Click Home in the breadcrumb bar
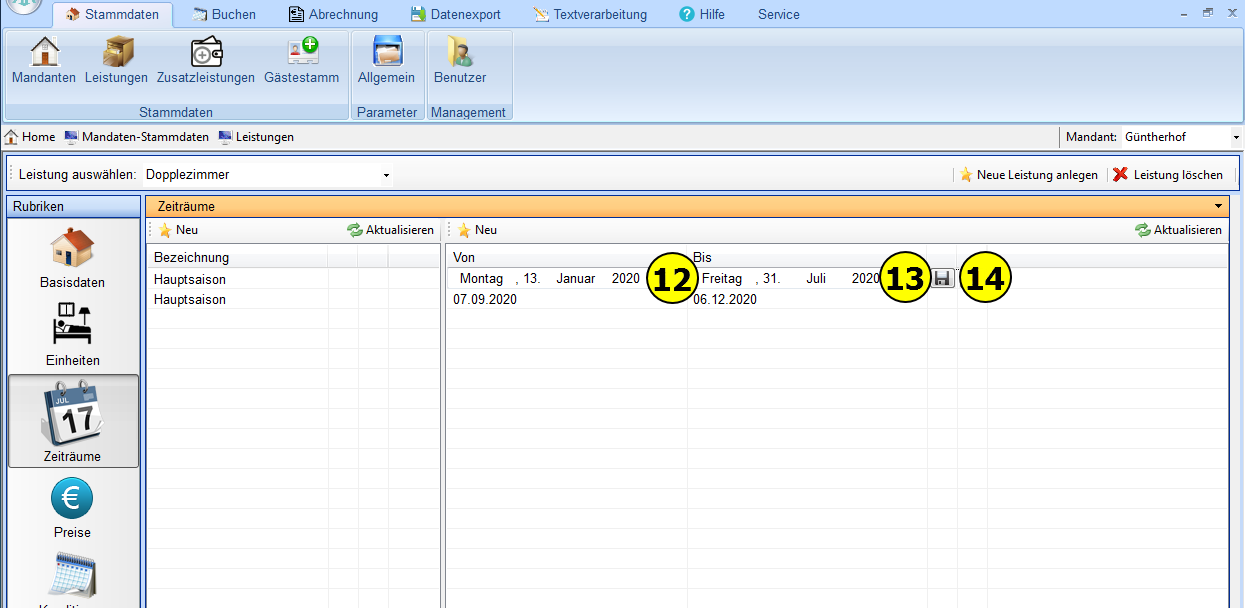 pyautogui.click(x=30, y=137)
